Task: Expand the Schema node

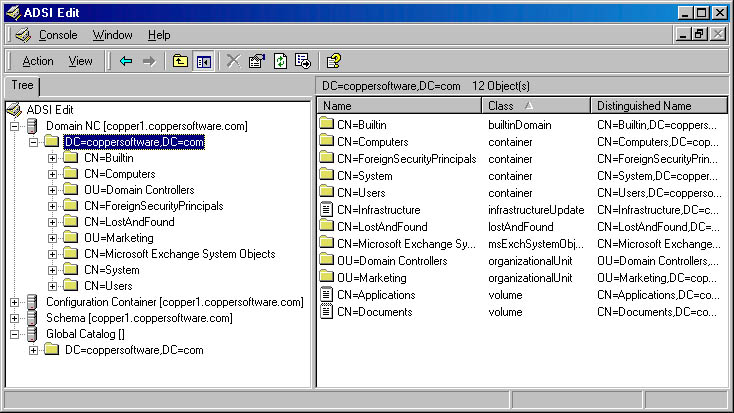Action: coord(15,318)
